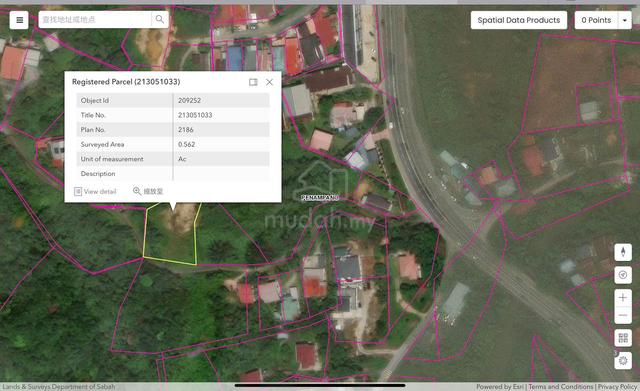Open Spatial Data Products
Viewport: 640px width, 391px height.
tap(518, 20)
